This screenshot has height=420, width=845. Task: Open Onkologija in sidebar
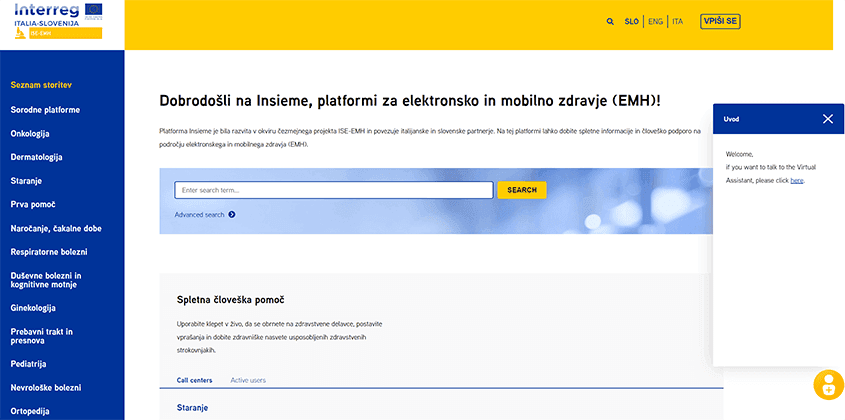(x=30, y=134)
